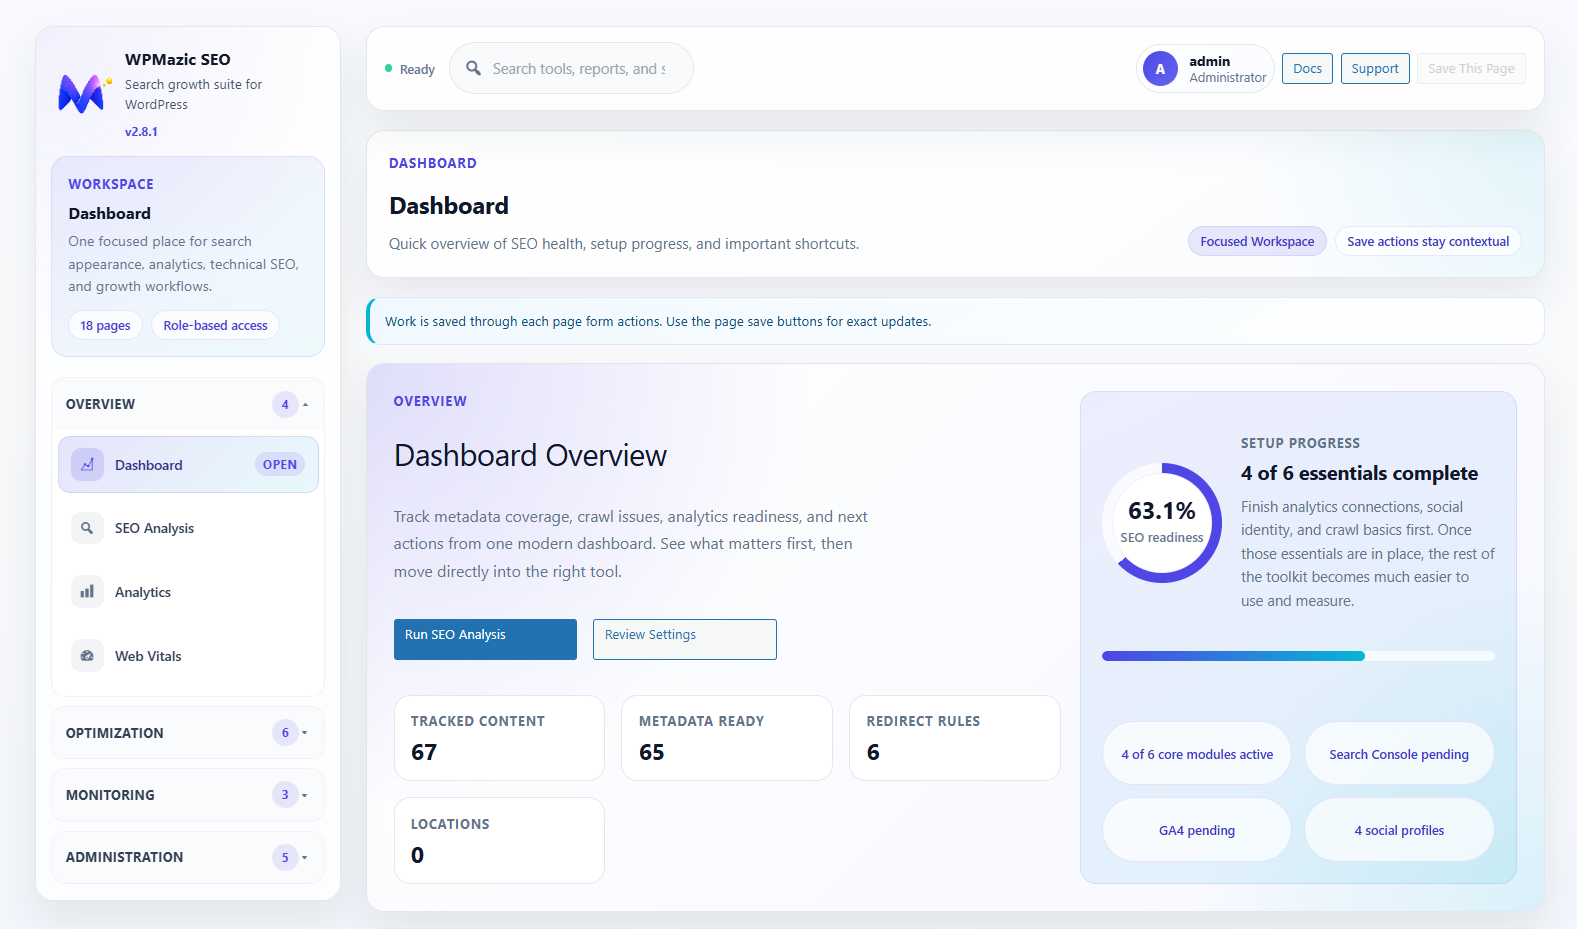Click Save actions stay contextual pill

(1428, 241)
